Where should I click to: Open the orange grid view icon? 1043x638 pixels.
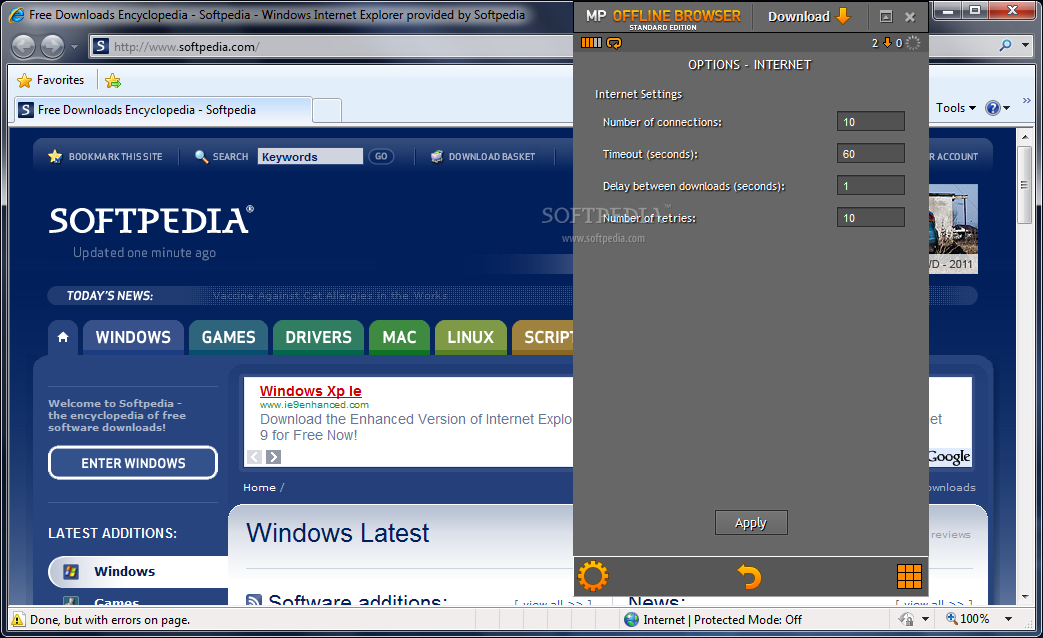coord(909,576)
